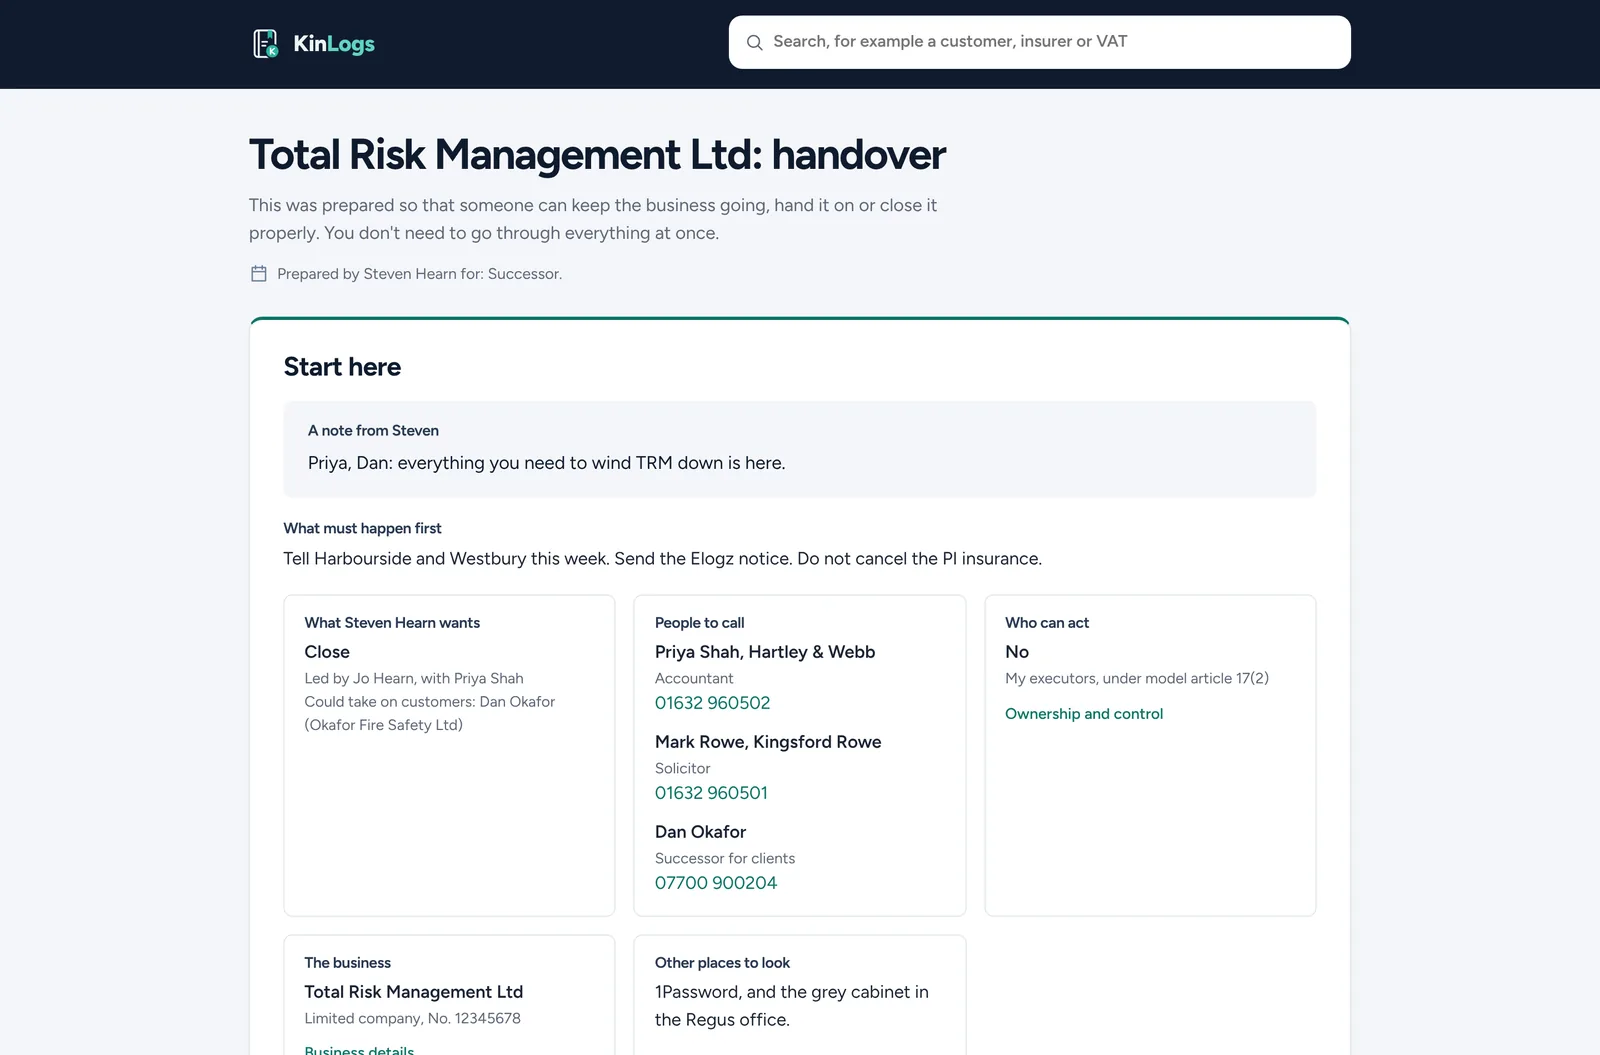Image resolution: width=1600 pixels, height=1055 pixels.
Task: Click 'Other places to look' card title
Action: (x=722, y=963)
